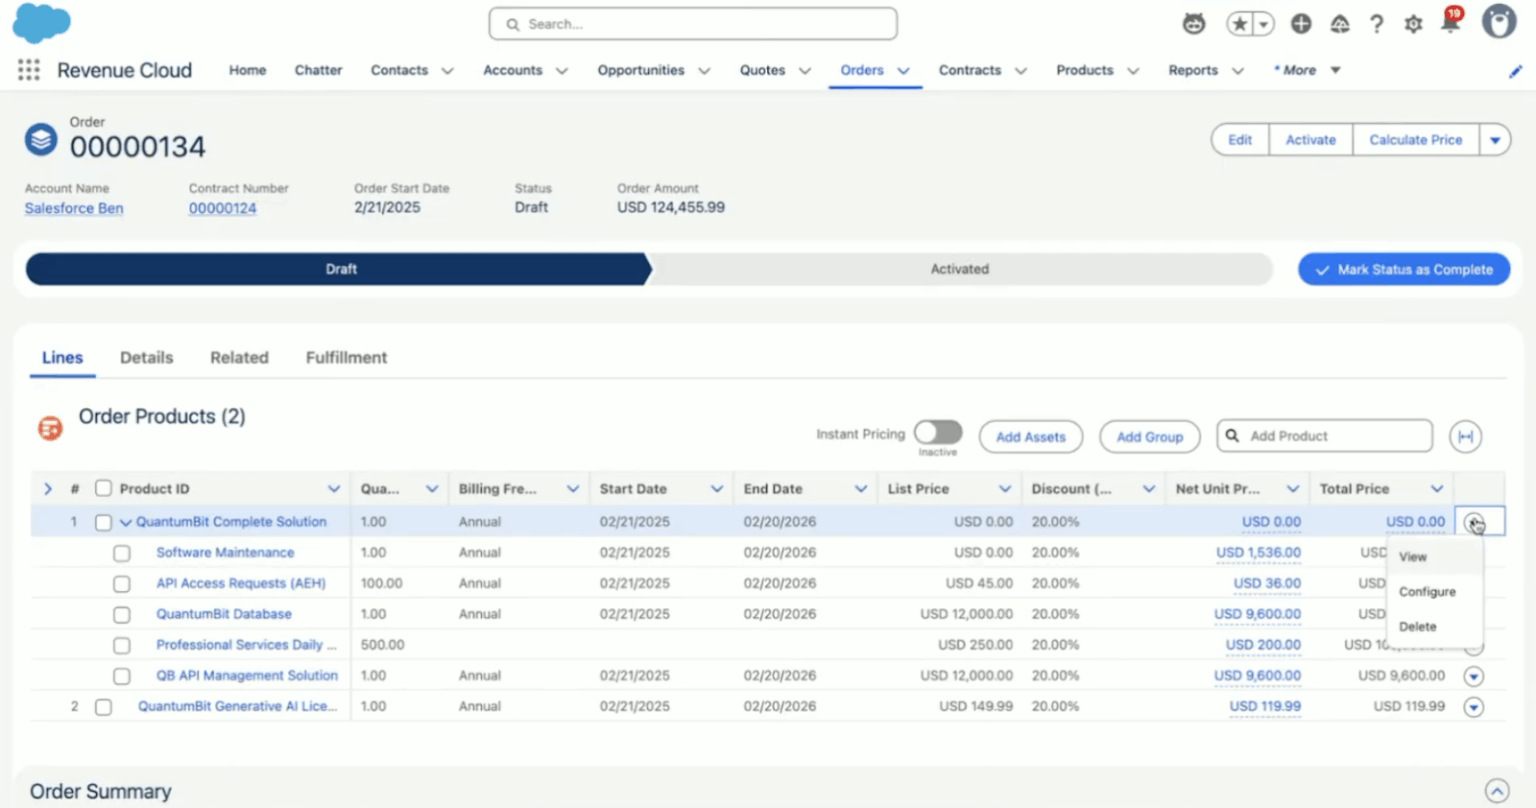Image resolution: width=1536 pixels, height=808 pixels.
Task: Open the favorites list dropdown arrow
Action: [x=1264, y=24]
